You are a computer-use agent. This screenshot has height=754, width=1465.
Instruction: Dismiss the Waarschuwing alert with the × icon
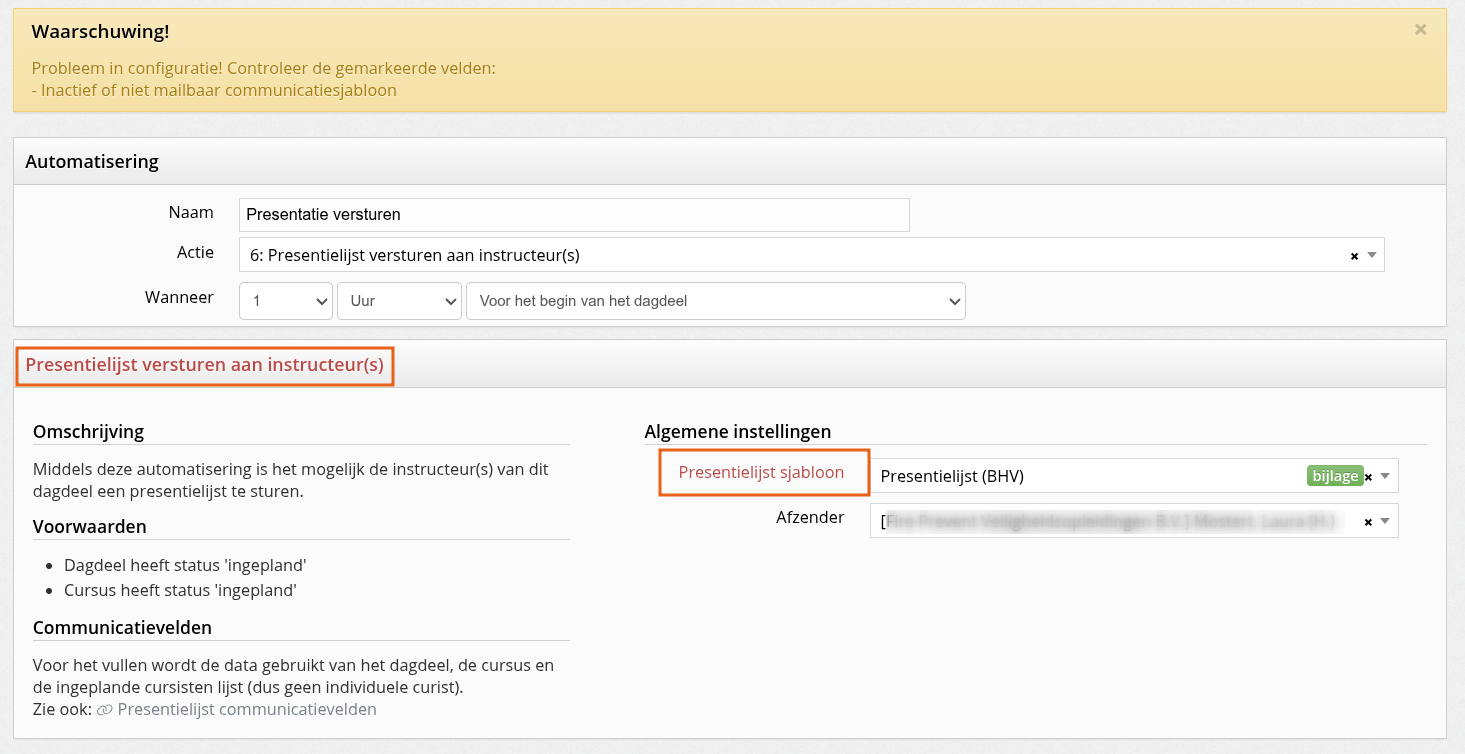click(1420, 30)
